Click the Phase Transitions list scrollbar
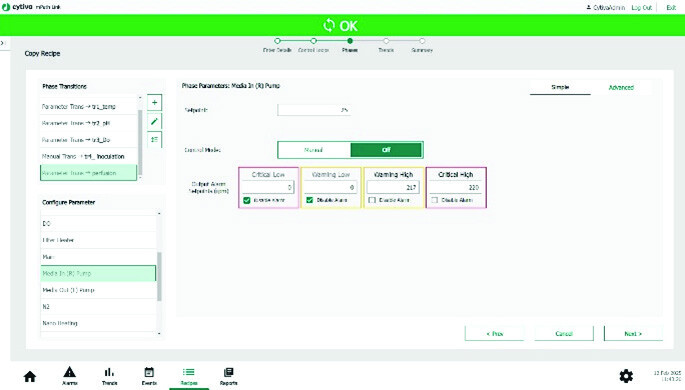The image size is (685, 390). pos(140,142)
